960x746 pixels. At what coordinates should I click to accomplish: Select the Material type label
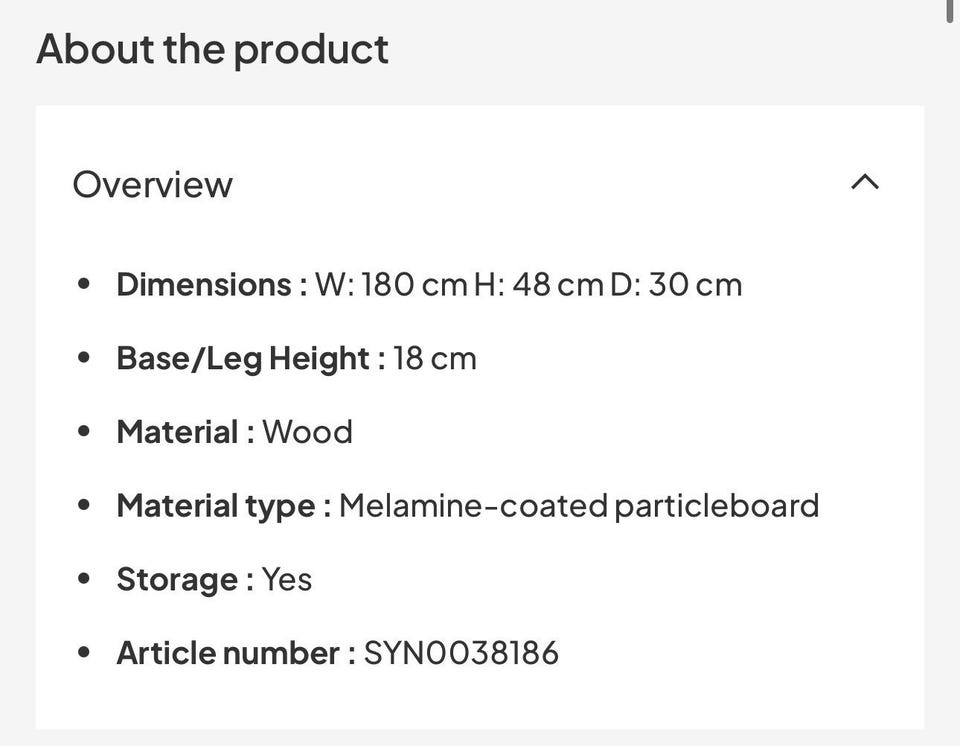click(x=223, y=506)
